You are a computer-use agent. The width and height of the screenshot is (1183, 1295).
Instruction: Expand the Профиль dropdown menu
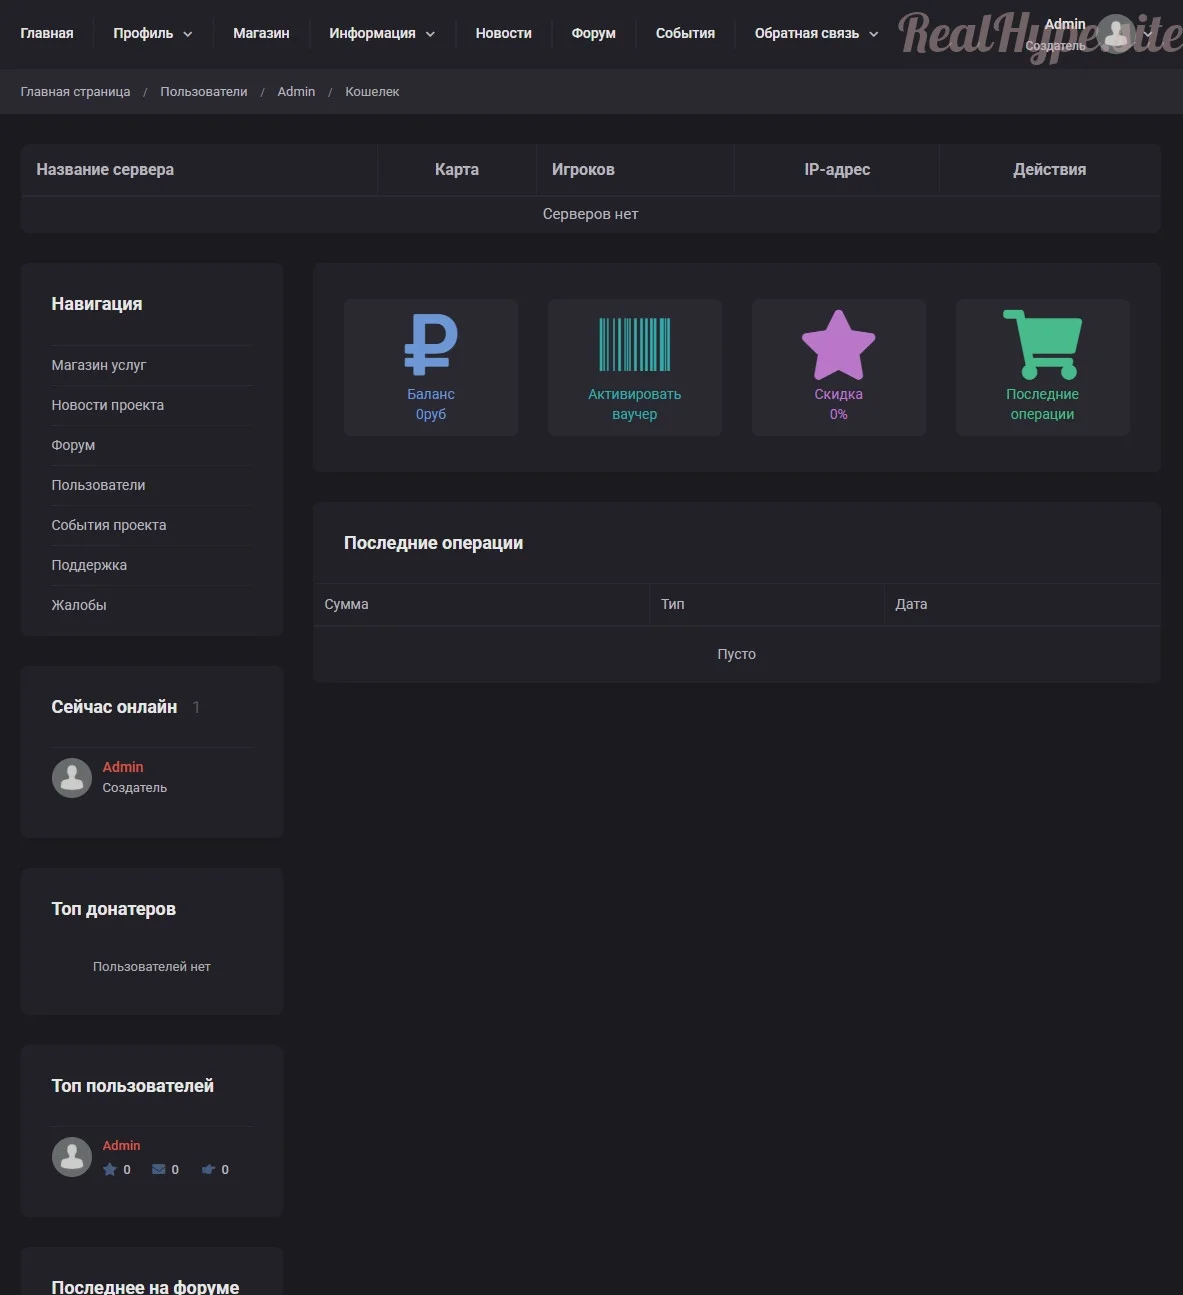point(152,33)
